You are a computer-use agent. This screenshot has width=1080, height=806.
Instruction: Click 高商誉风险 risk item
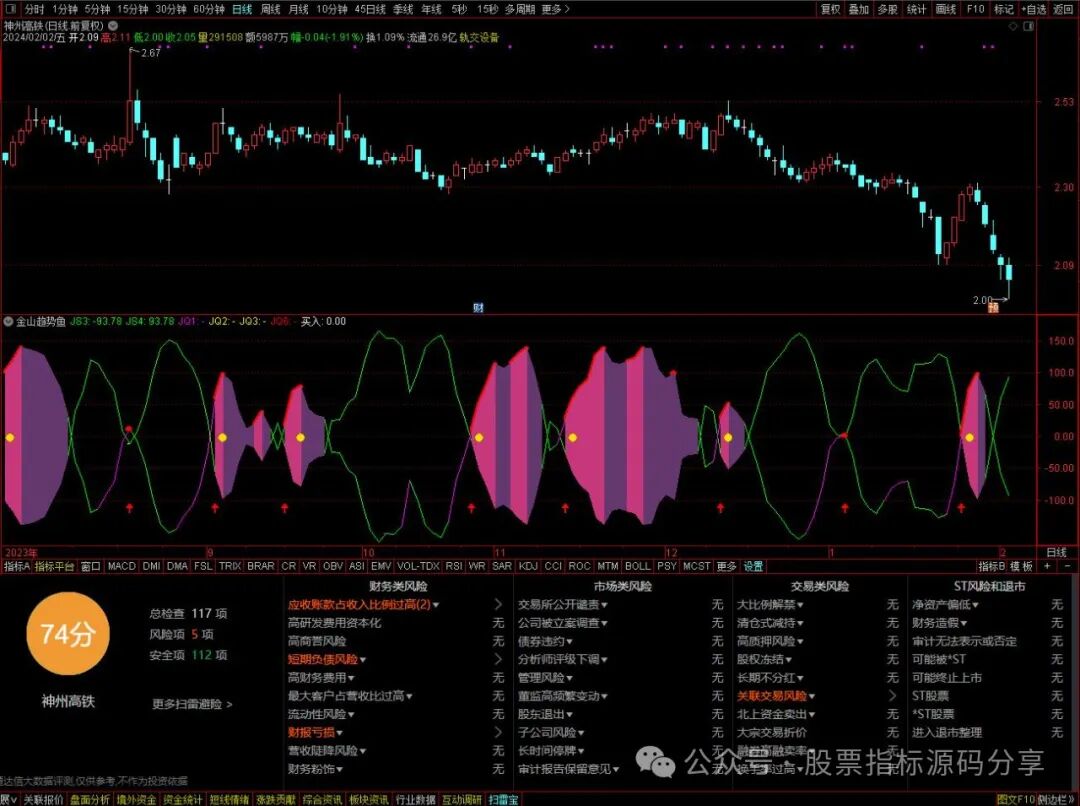click(317, 641)
